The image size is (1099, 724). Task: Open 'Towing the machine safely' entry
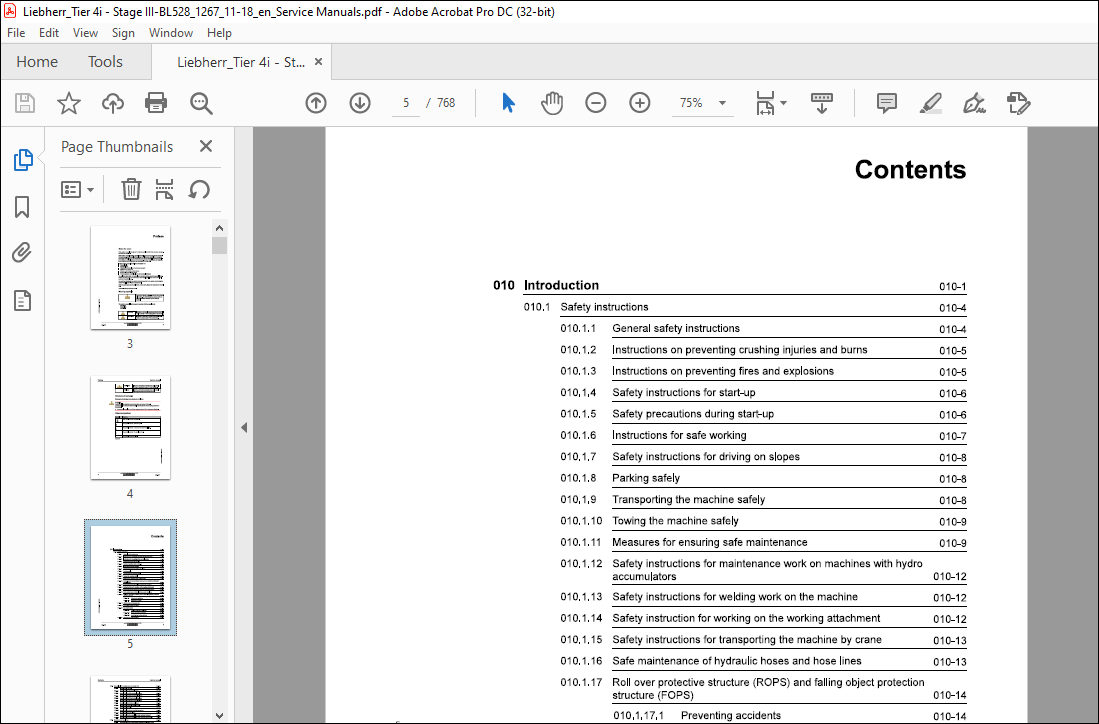click(763, 521)
